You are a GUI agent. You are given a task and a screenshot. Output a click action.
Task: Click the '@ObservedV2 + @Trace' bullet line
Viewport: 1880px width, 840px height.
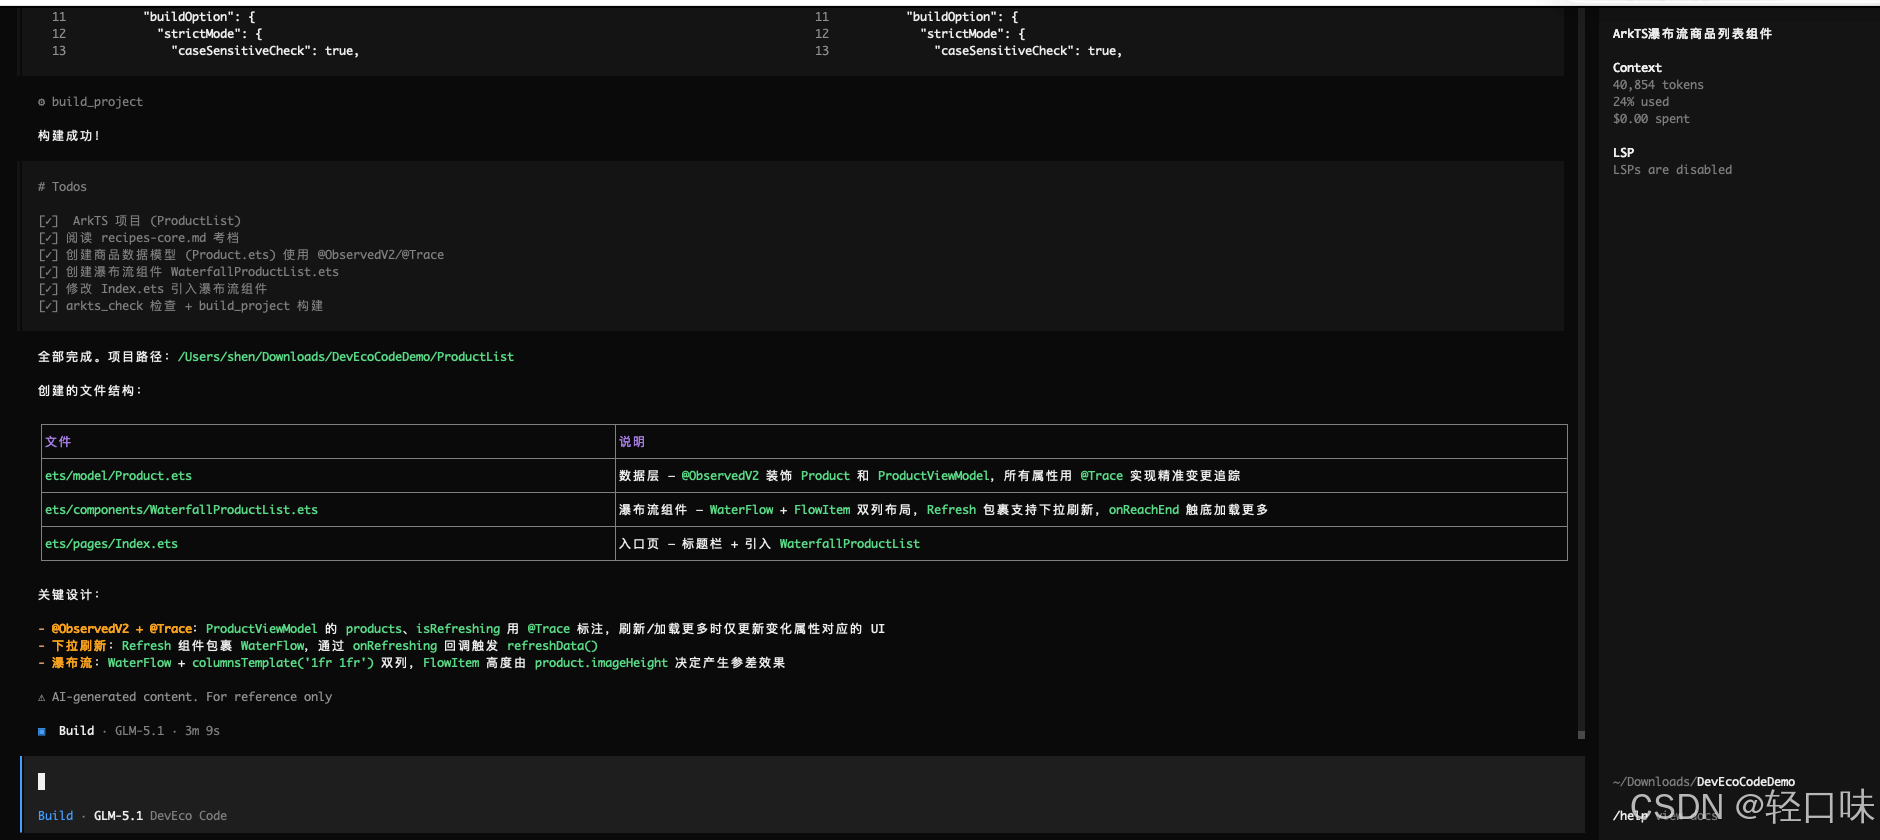[462, 629]
